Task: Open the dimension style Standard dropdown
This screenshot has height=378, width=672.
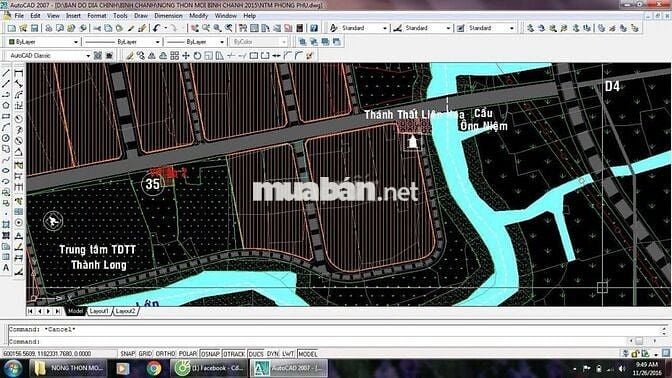Action: pyautogui.click(x=427, y=28)
